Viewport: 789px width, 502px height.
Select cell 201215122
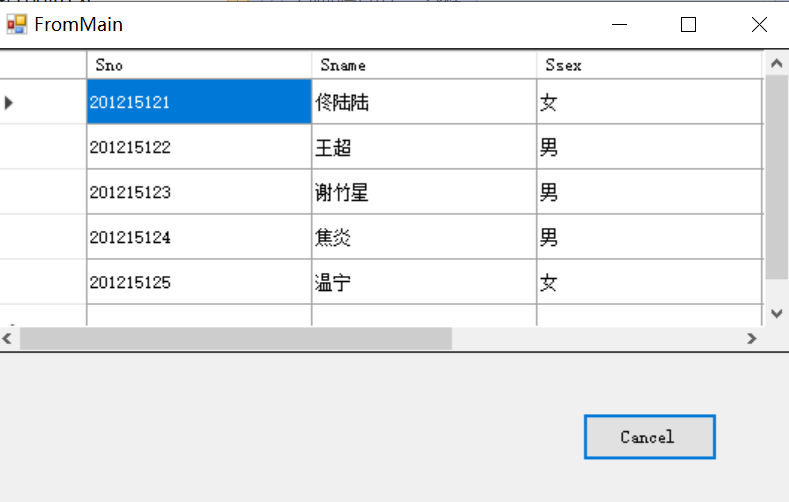coord(199,147)
